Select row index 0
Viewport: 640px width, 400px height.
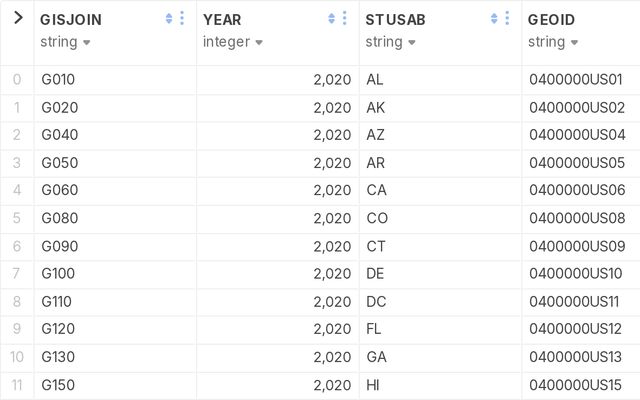tap(17, 79)
